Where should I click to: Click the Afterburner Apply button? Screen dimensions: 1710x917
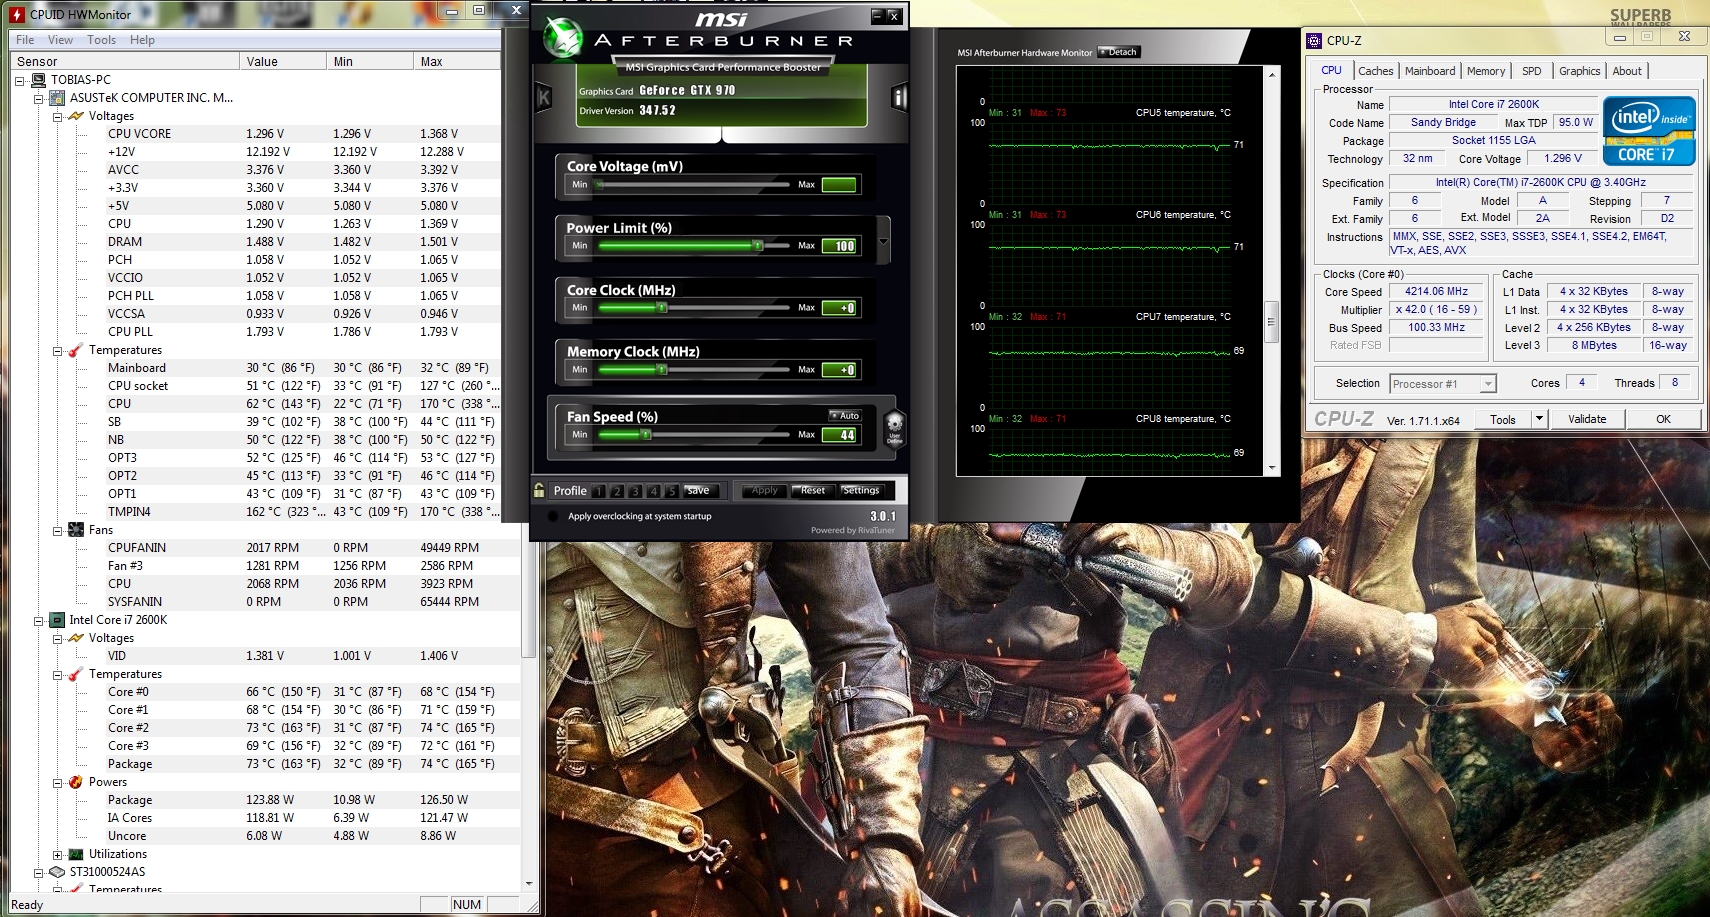[765, 491]
